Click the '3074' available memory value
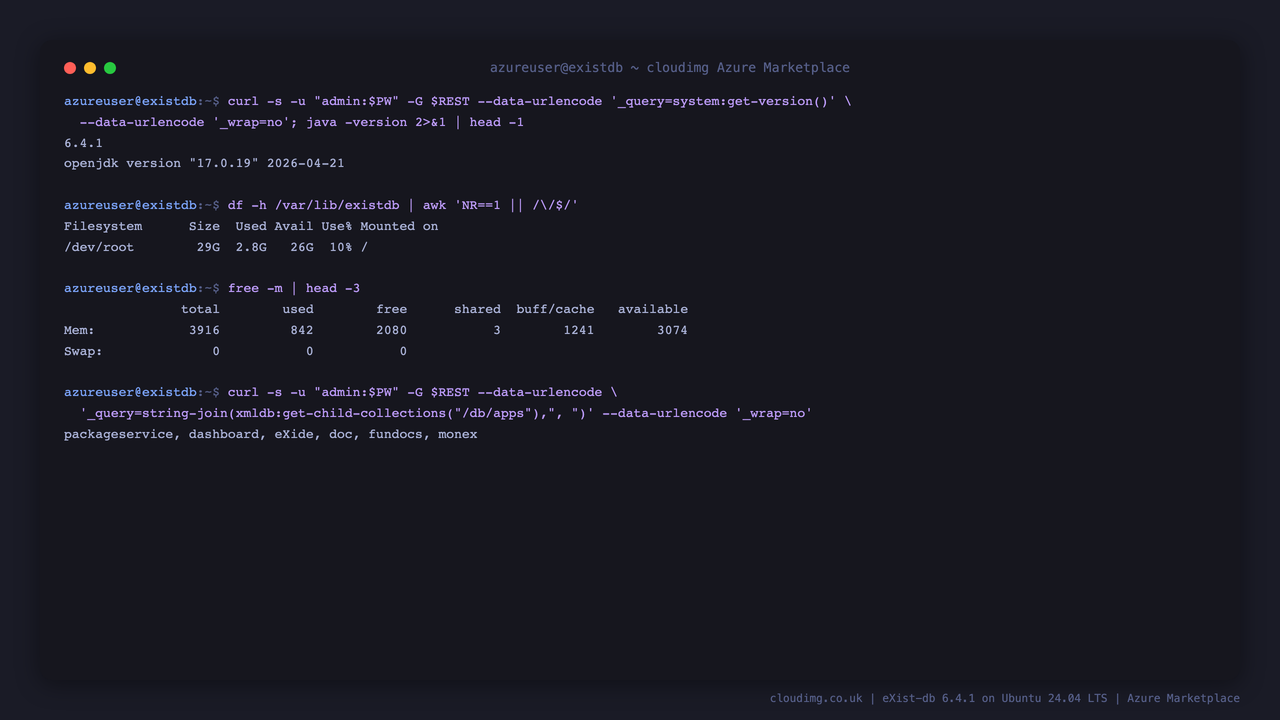The height and width of the screenshot is (720, 1280). click(x=672, y=330)
